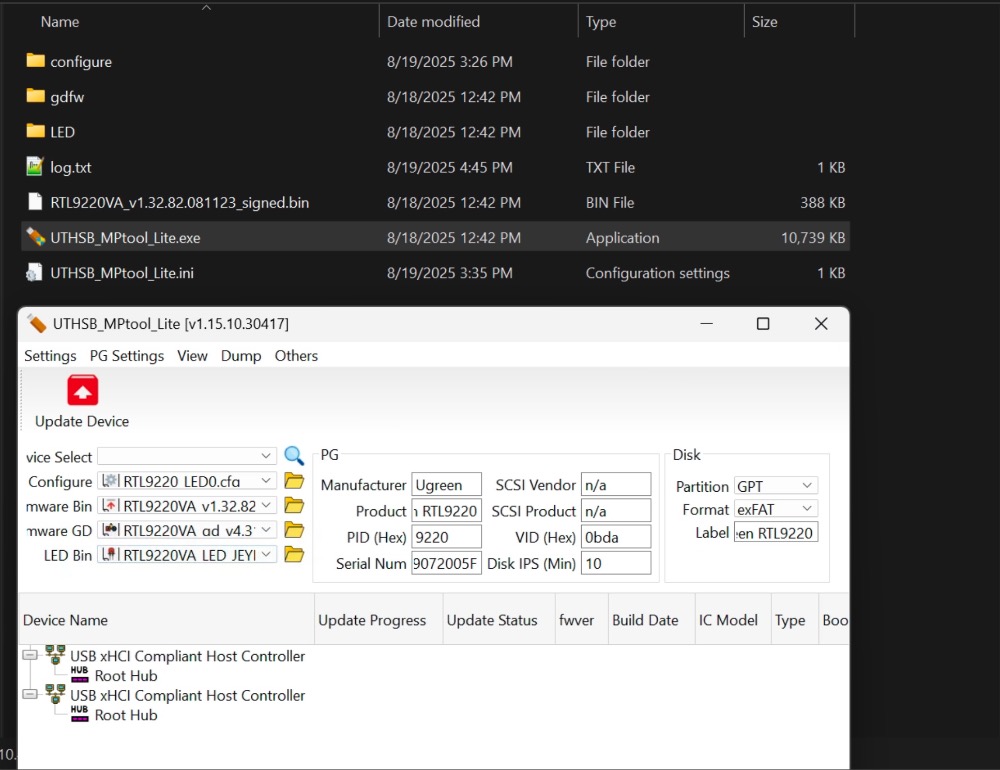This screenshot has height=770, width=1000.
Task: Select the first Root Hub tree item
Action: [126, 676]
